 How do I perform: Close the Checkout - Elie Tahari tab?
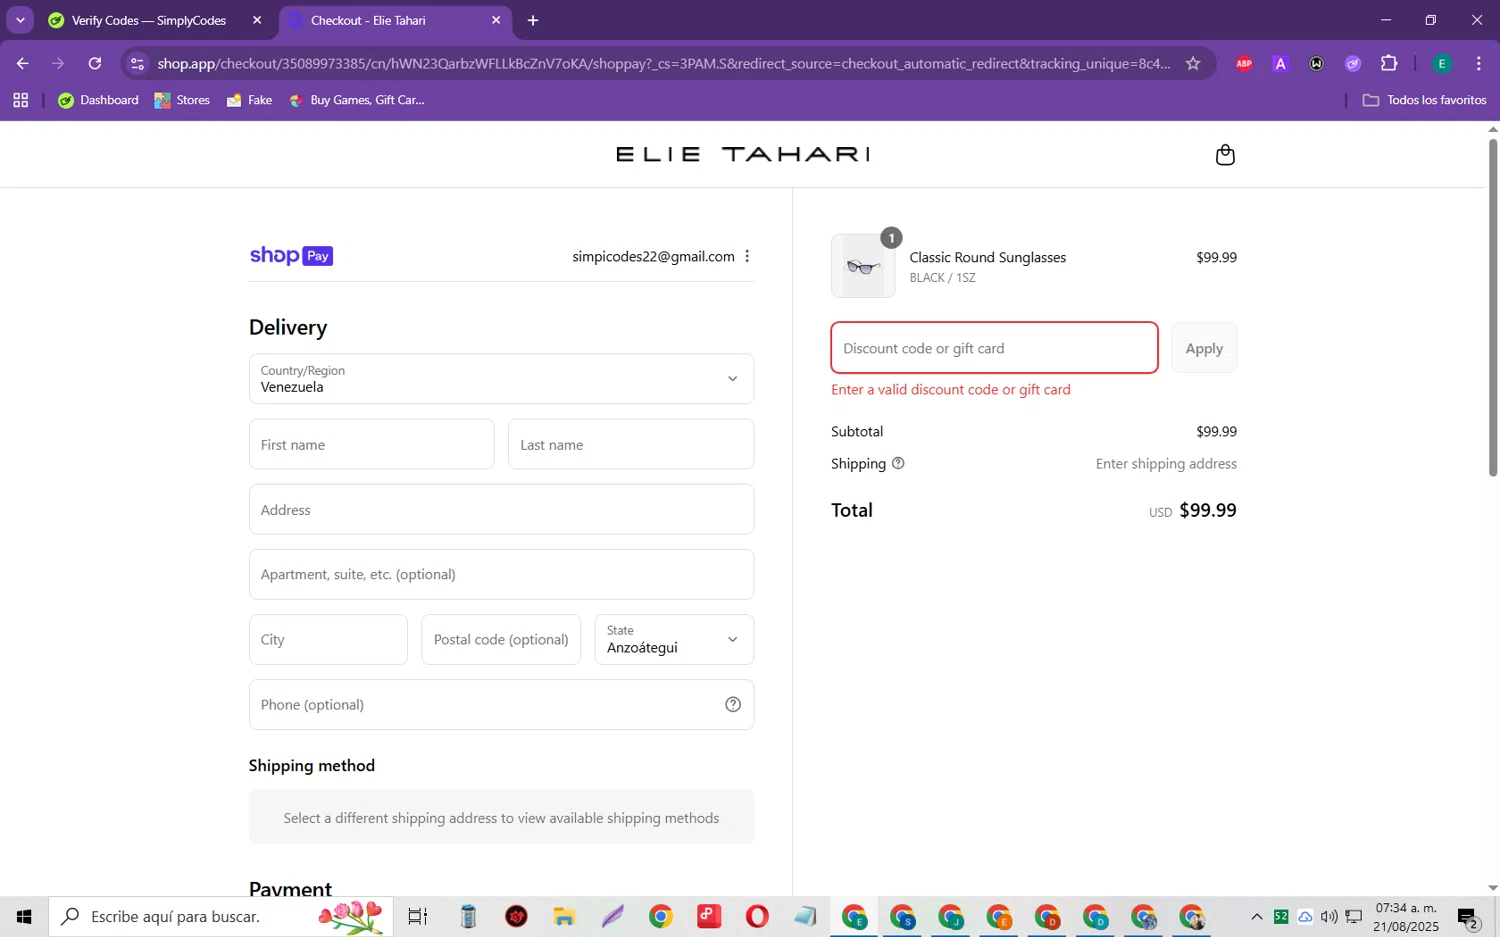tap(496, 20)
